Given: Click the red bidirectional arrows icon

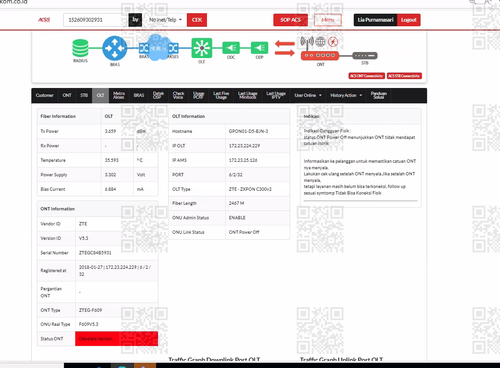Looking at the screenshot, I should click(285, 48).
